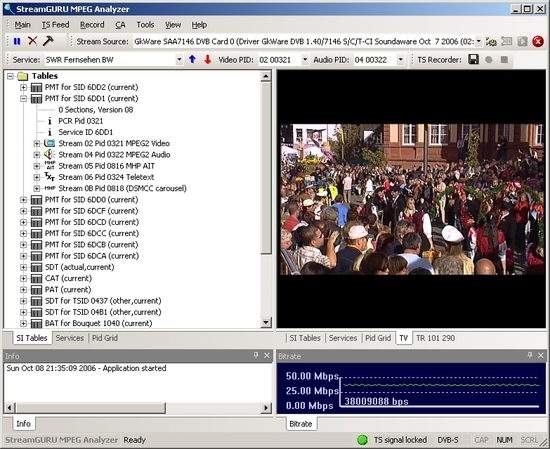Open the Stream Source dropdown
This screenshot has height=449, width=550.
478,41
